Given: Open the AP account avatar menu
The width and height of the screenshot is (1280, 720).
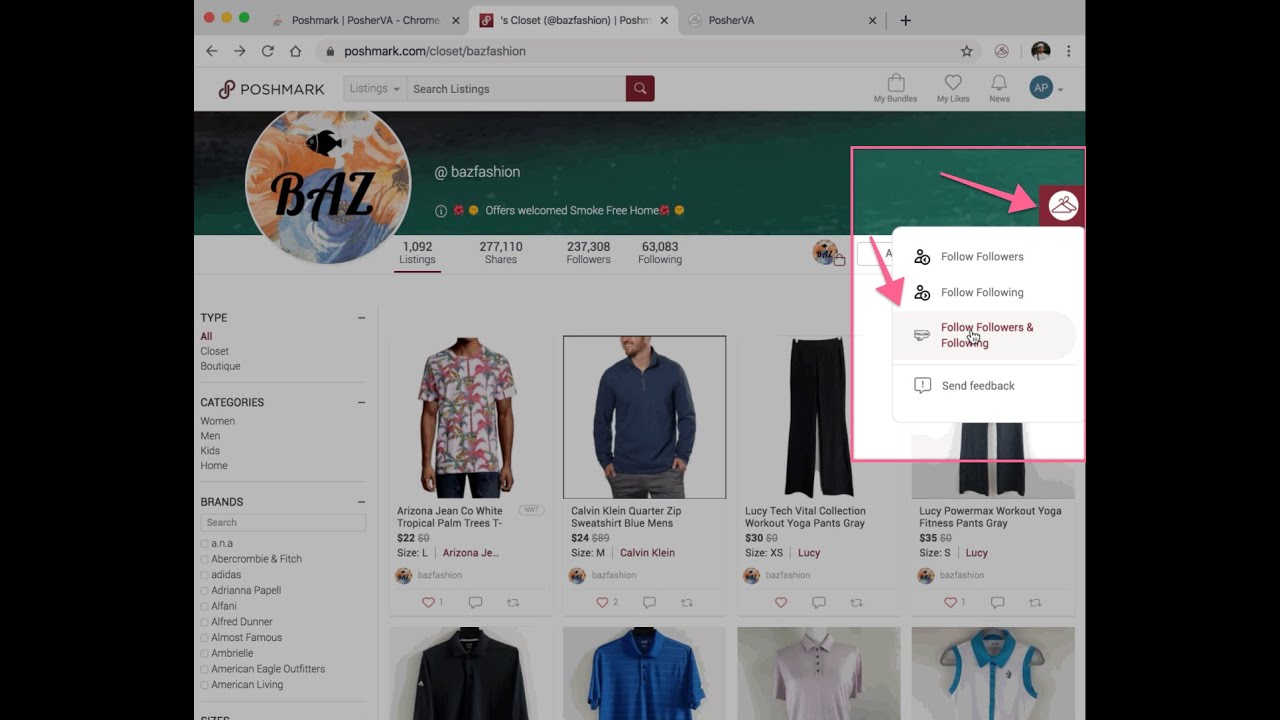Looking at the screenshot, I should tap(1045, 88).
